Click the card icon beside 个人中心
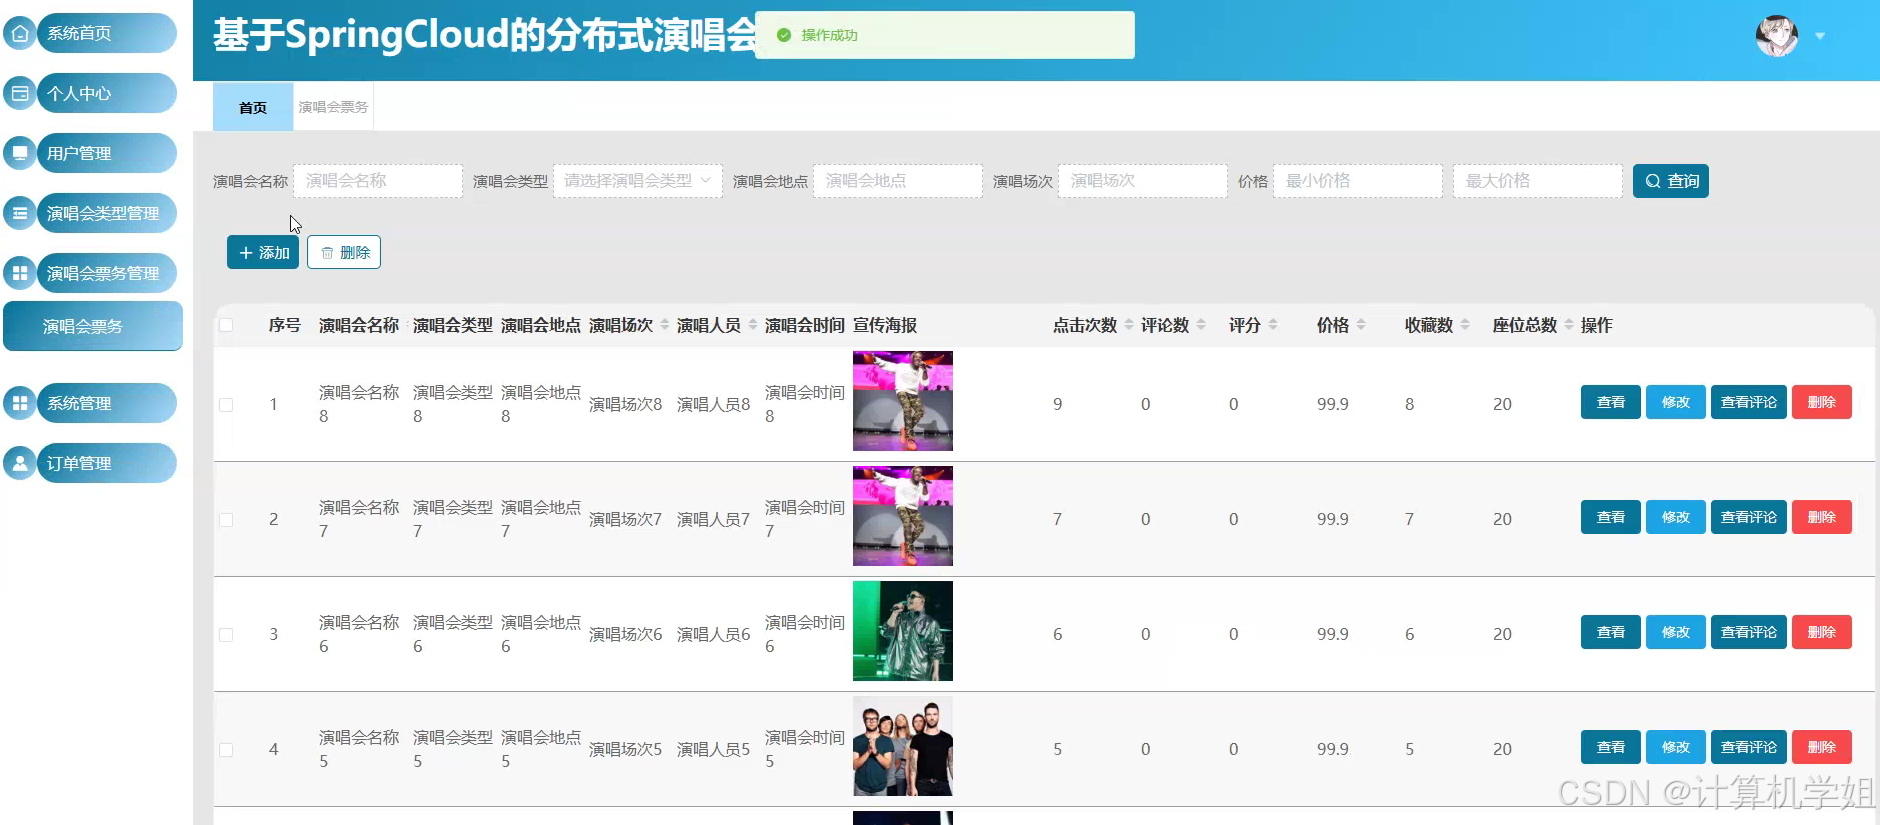1880x825 pixels. (x=20, y=93)
